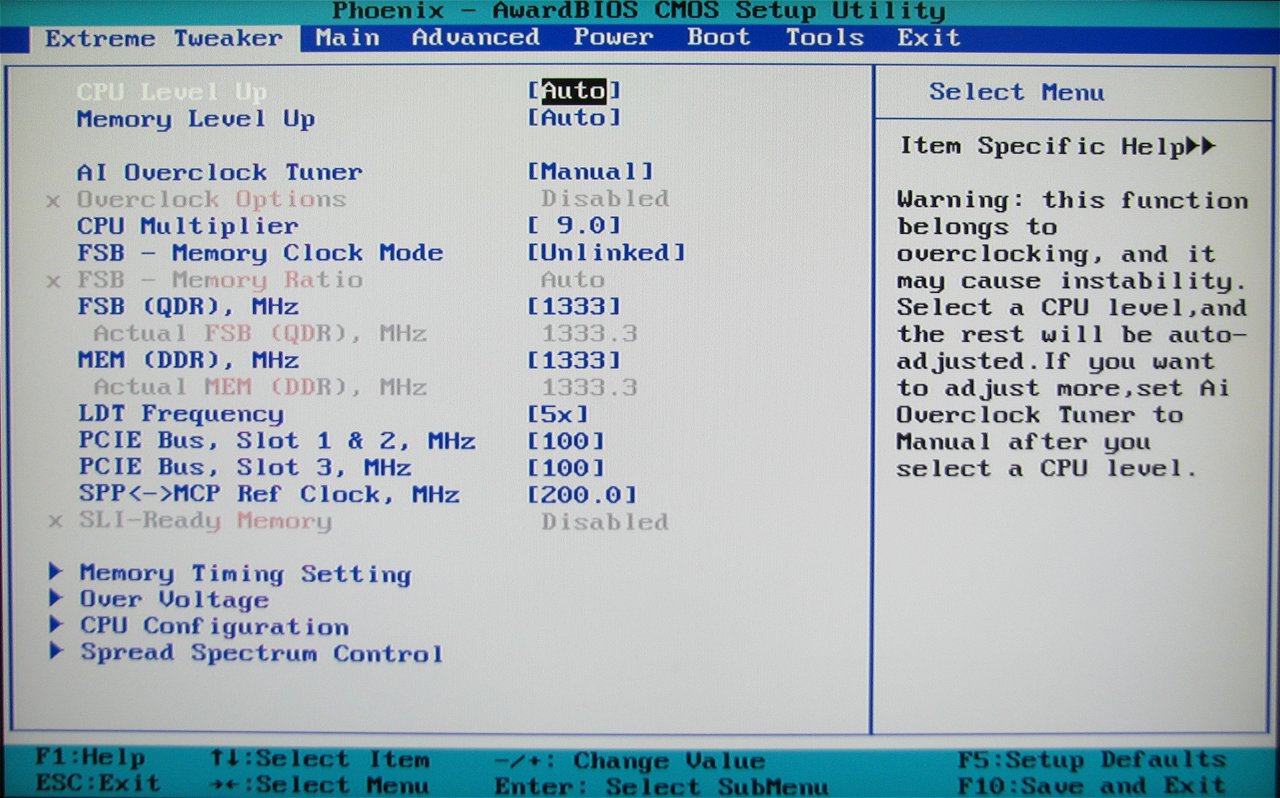Click the grayed SLI-Ready Memory row
Viewport: 1280px width, 798px height.
357,522
